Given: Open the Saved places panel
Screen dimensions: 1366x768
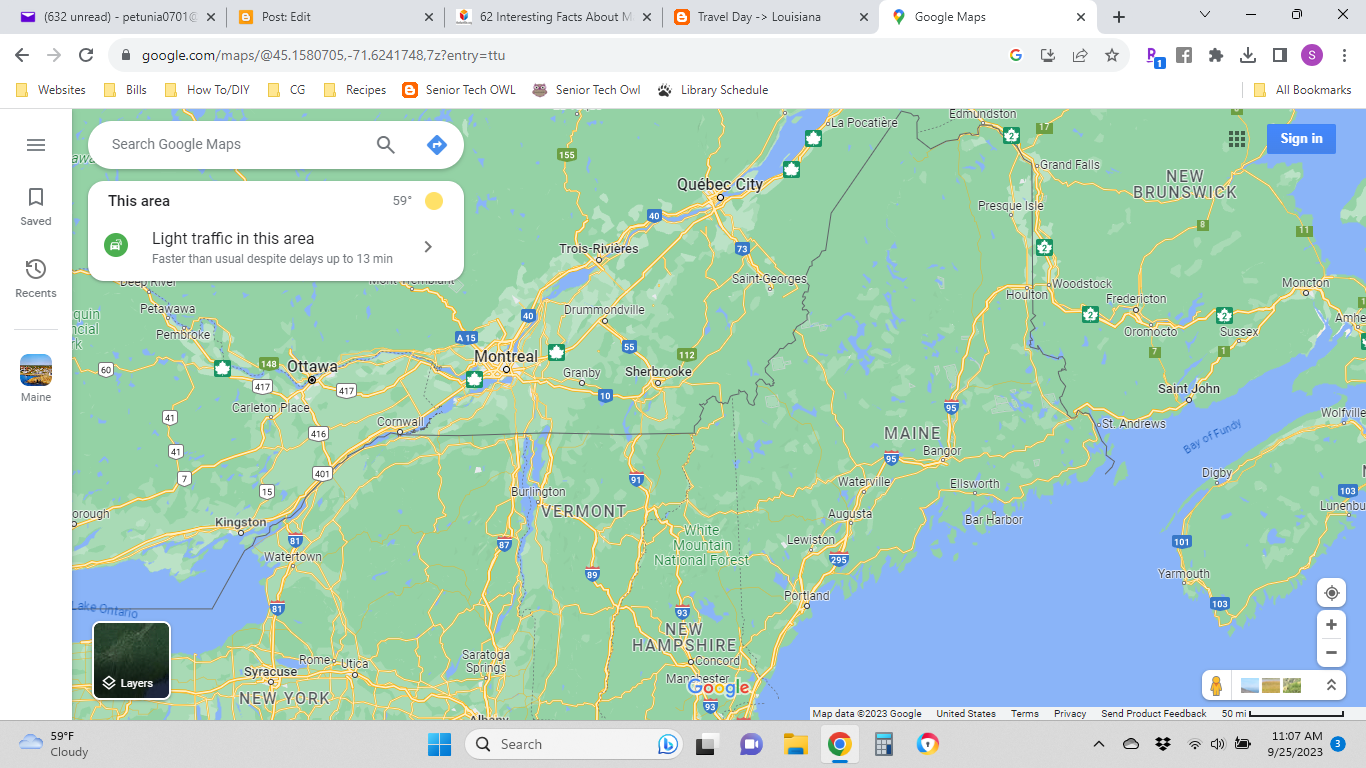Looking at the screenshot, I should (36, 206).
